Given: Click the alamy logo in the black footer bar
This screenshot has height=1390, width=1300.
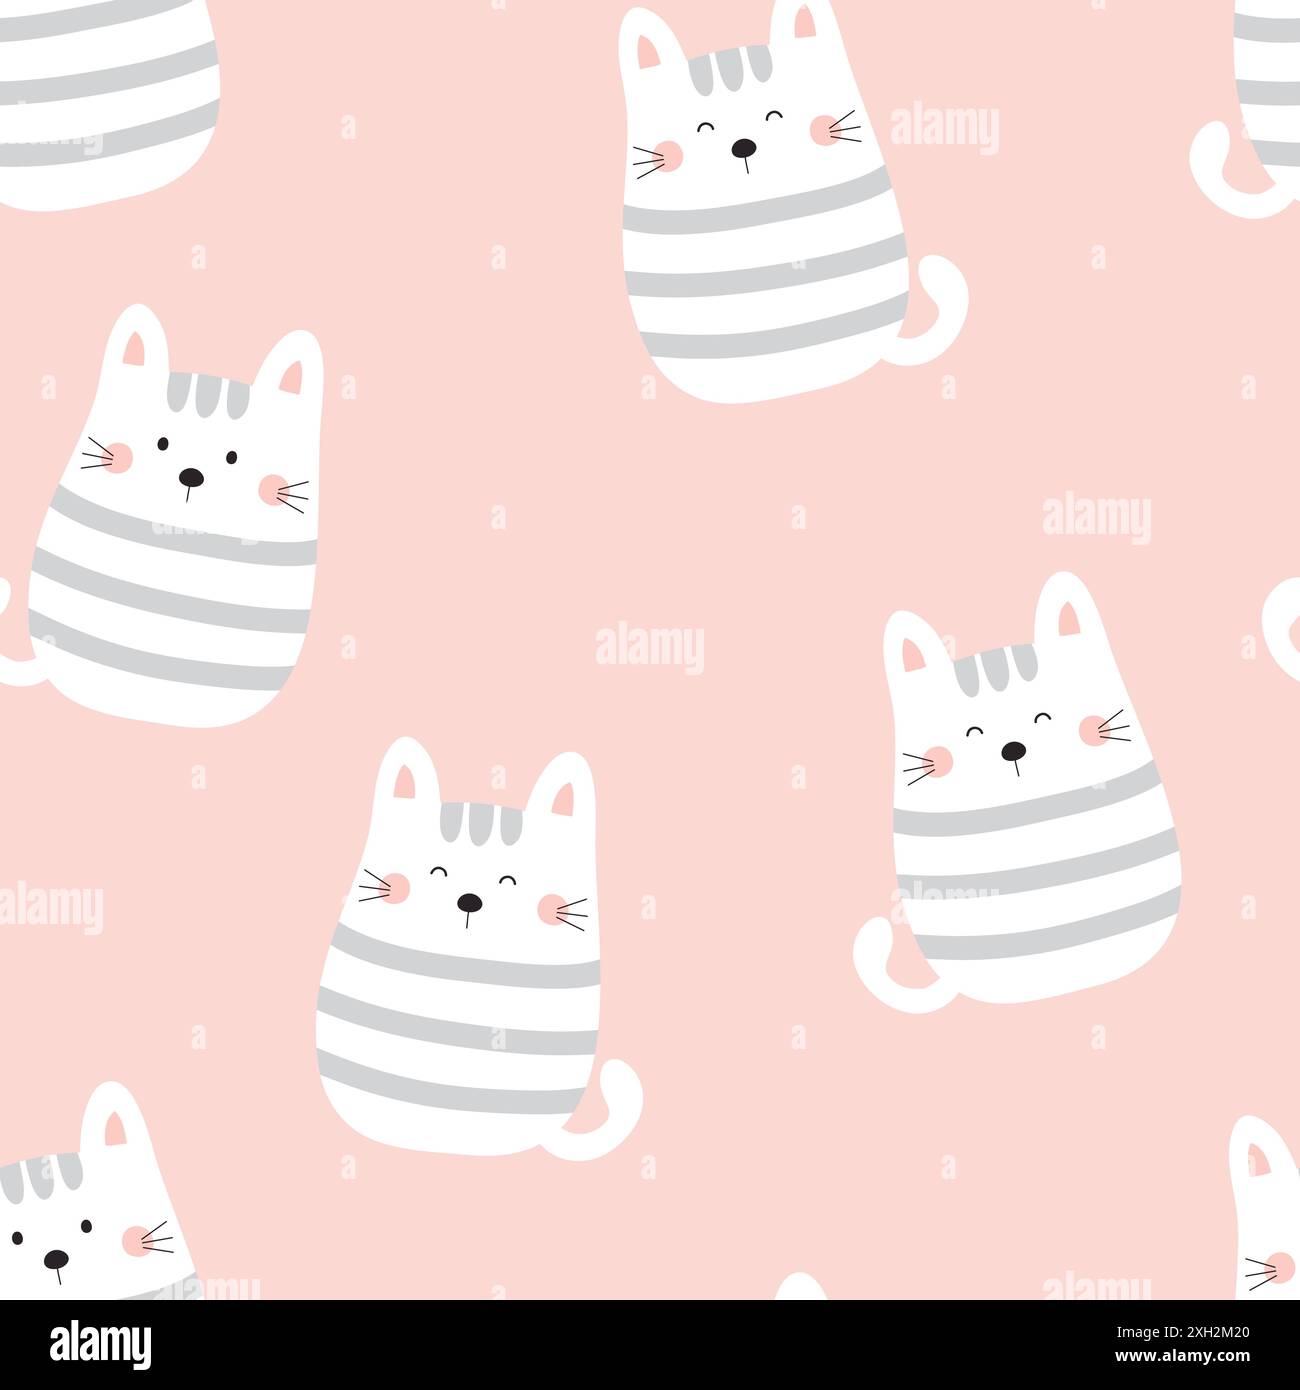Looking at the screenshot, I should tap(101, 1343).
